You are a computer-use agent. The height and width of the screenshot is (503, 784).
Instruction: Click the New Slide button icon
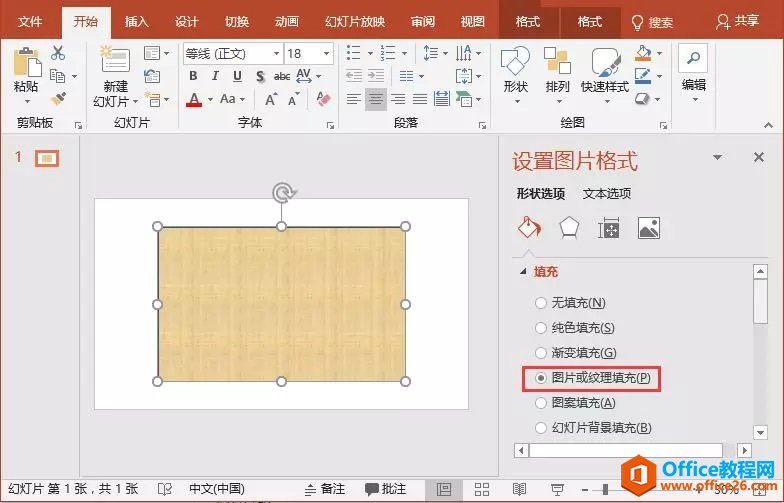coord(116,60)
